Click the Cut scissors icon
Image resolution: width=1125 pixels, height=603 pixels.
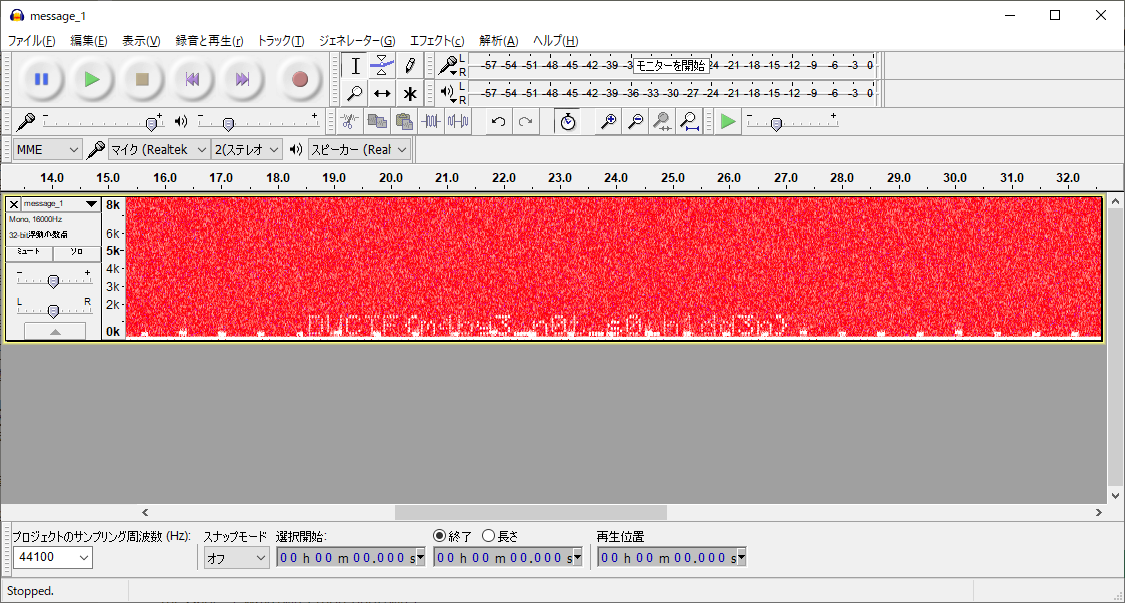349,121
